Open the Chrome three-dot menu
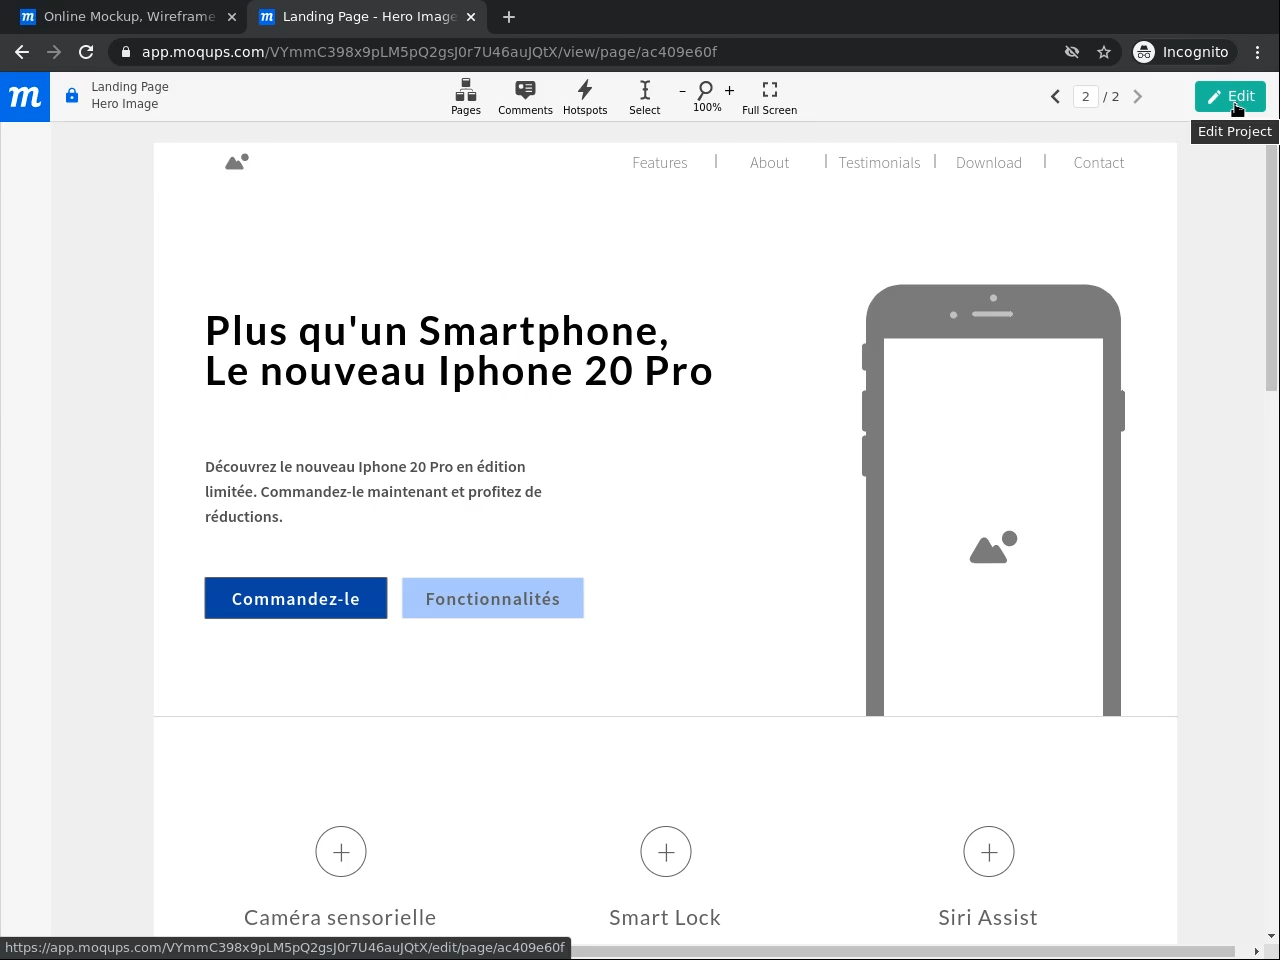1280x960 pixels. [1258, 52]
